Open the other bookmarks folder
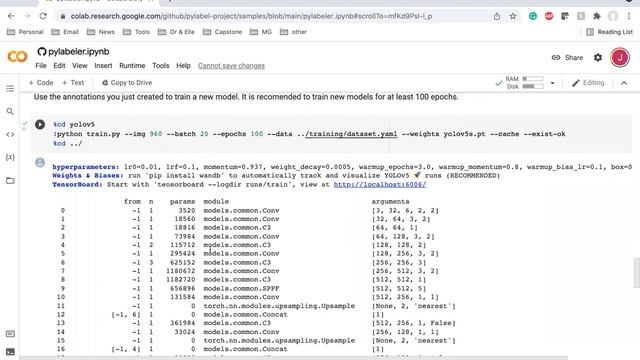The height and width of the screenshot is (360, 640). [293, 32]
